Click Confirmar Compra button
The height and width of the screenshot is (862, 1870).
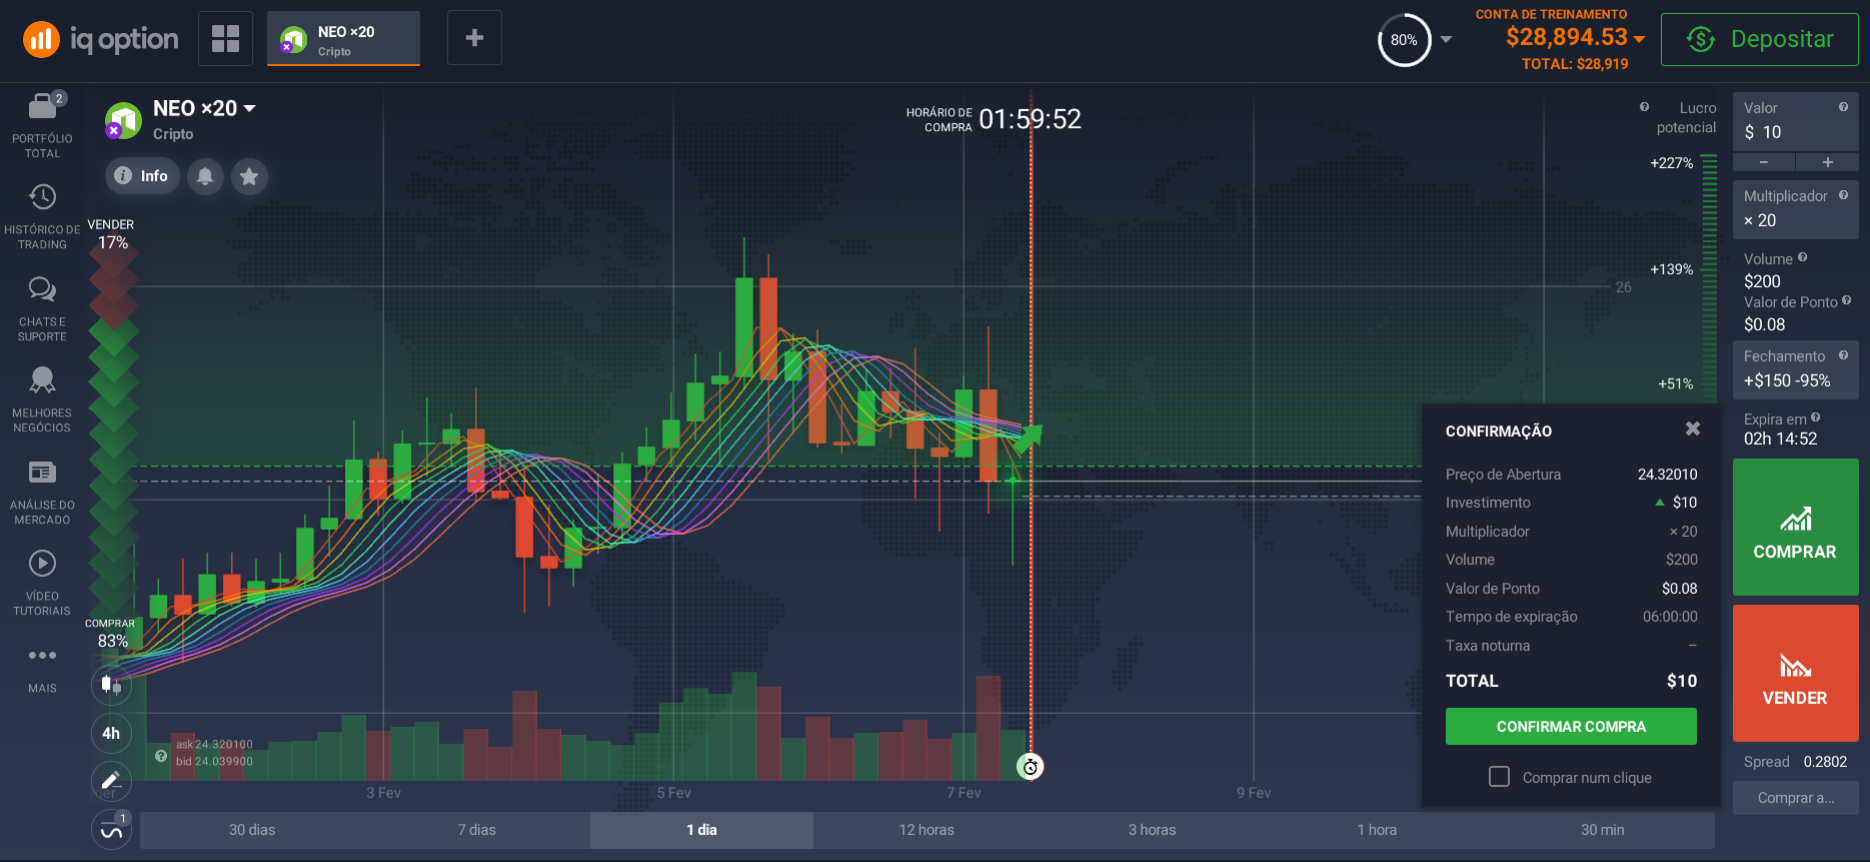coord(1571,727)
